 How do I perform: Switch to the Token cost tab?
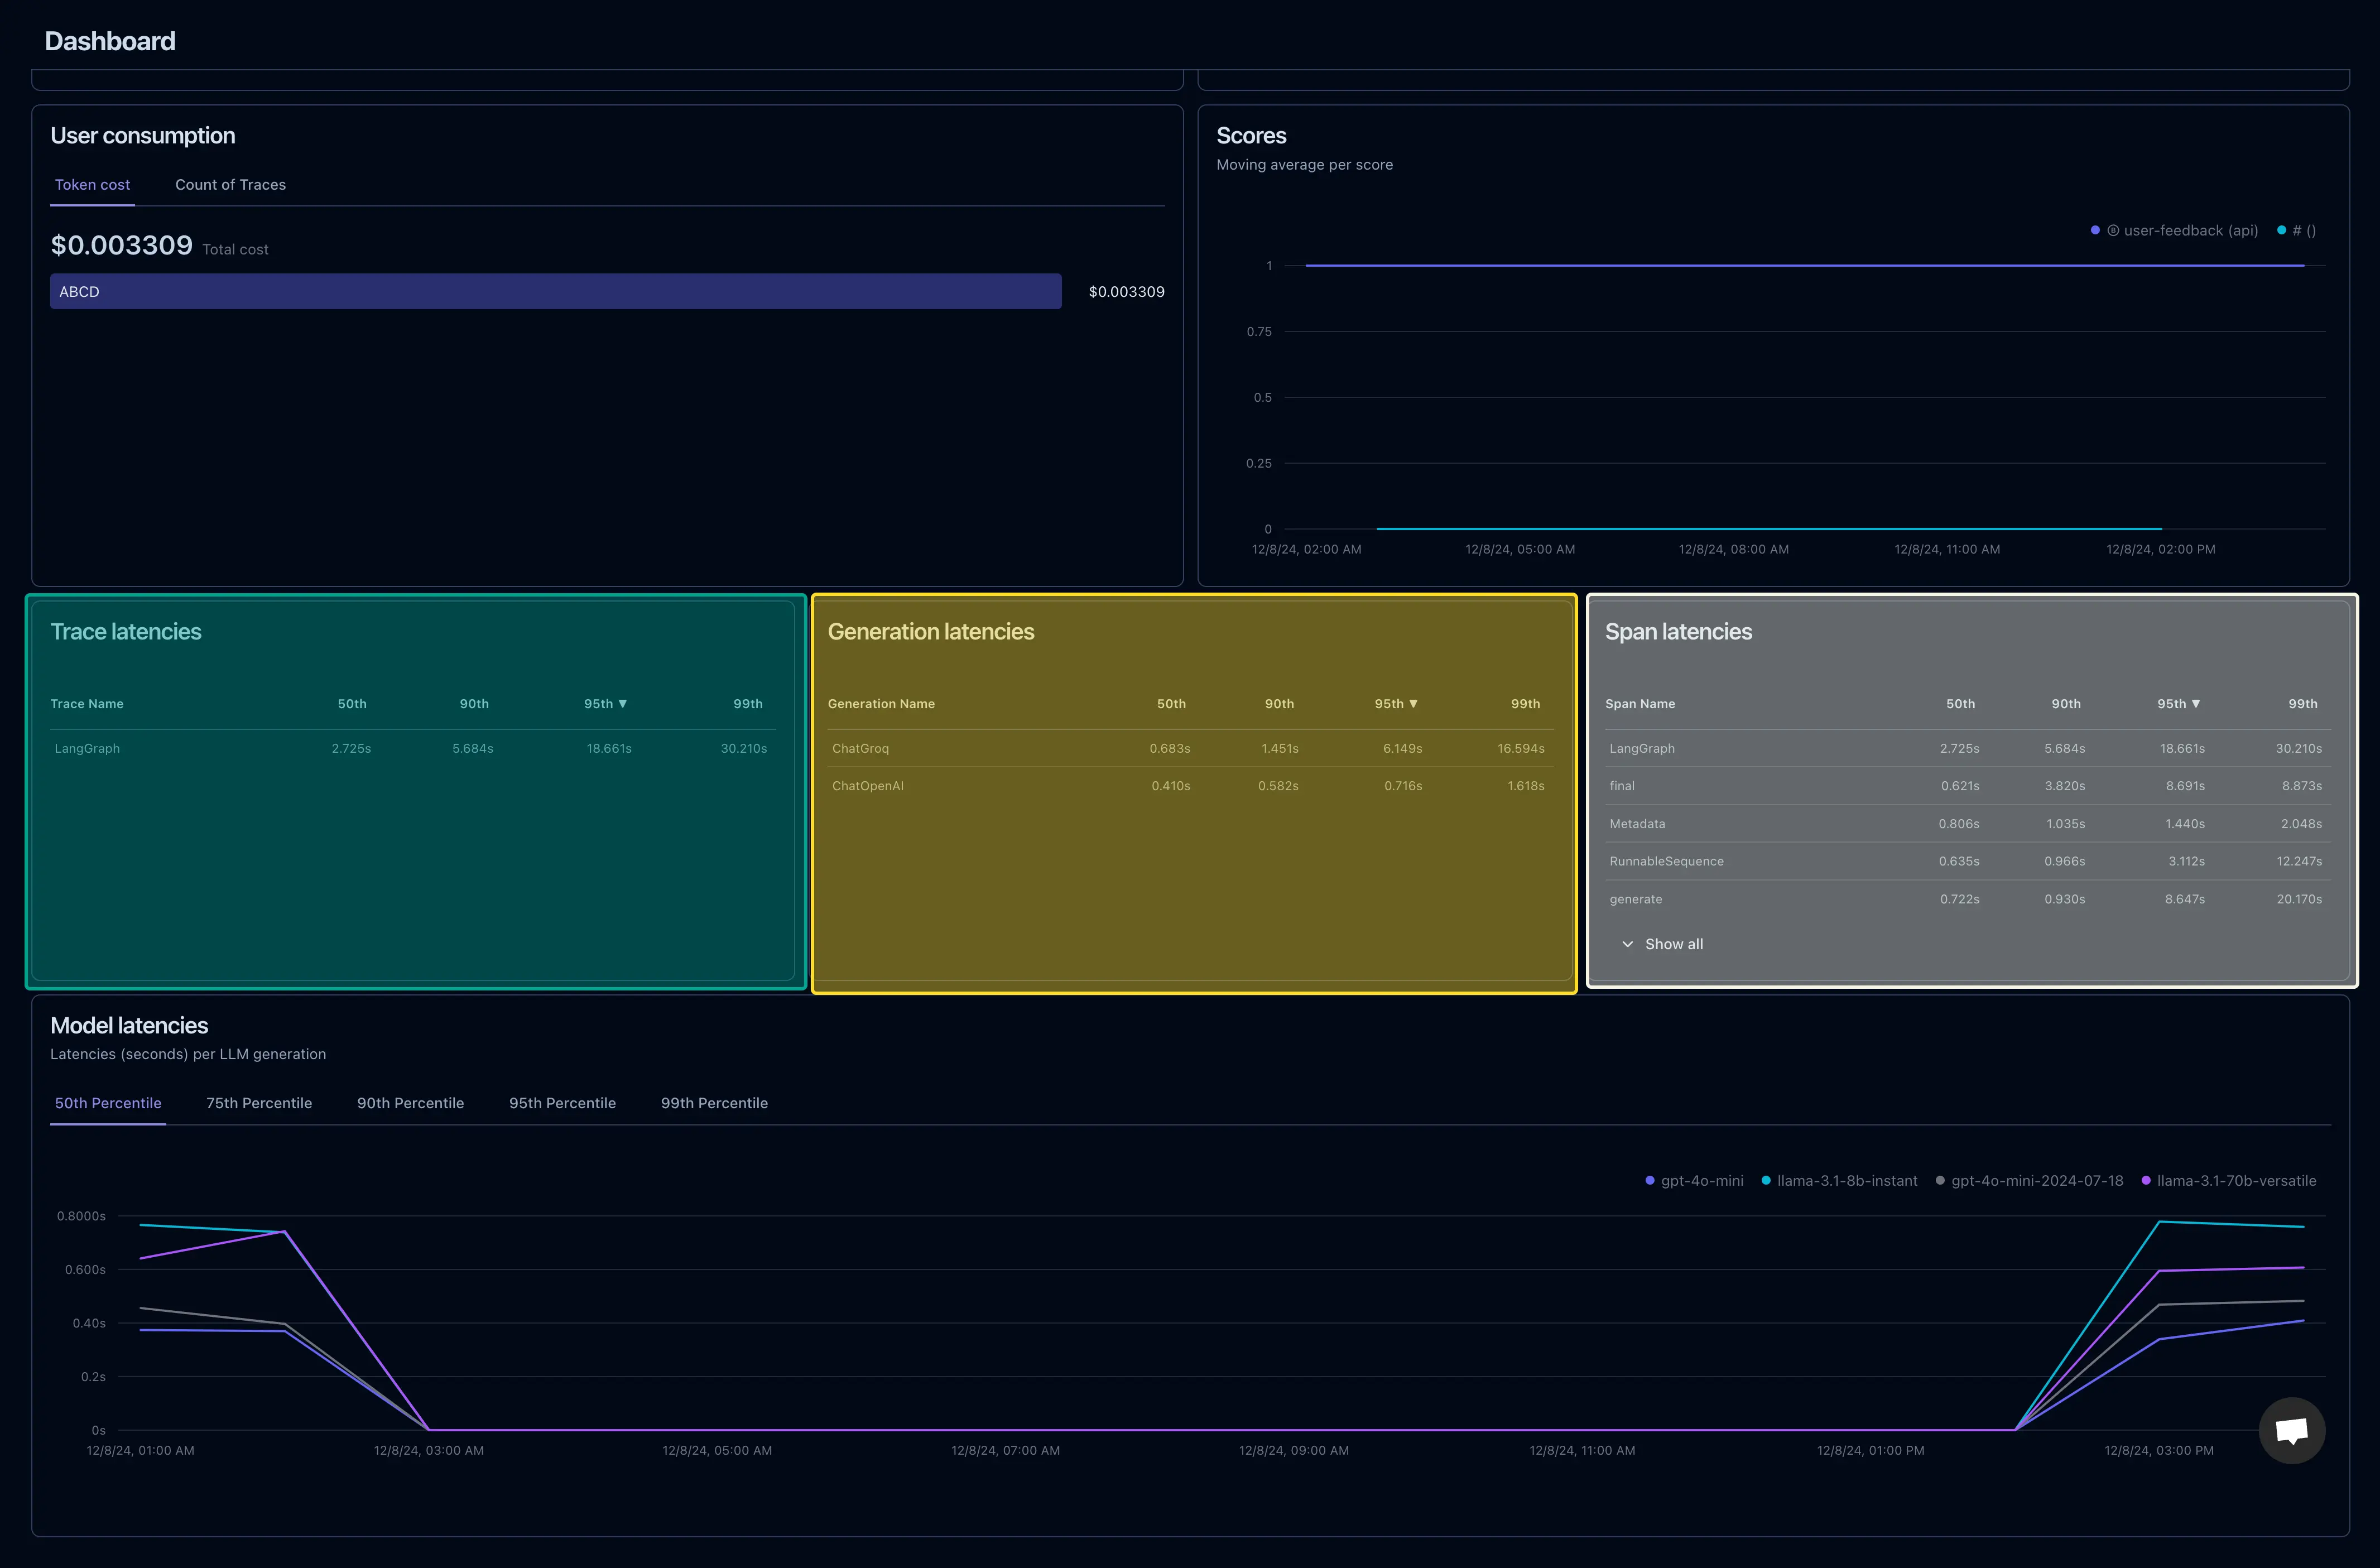tap(92, 185)
